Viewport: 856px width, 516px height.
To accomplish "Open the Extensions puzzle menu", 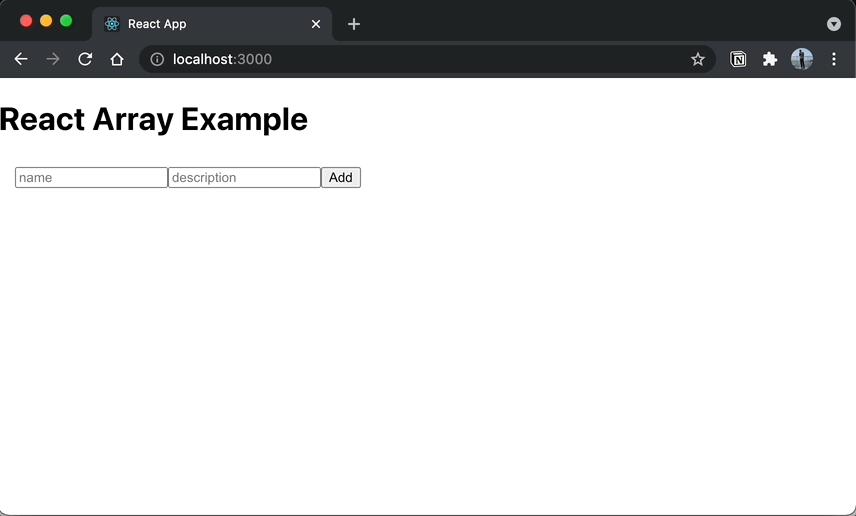I will [770, 59].
